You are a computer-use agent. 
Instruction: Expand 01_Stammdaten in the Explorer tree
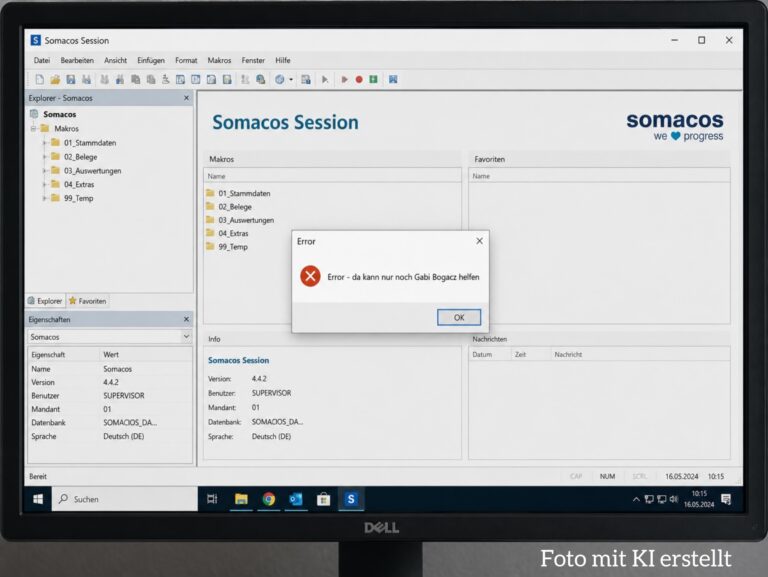(44, 143)
